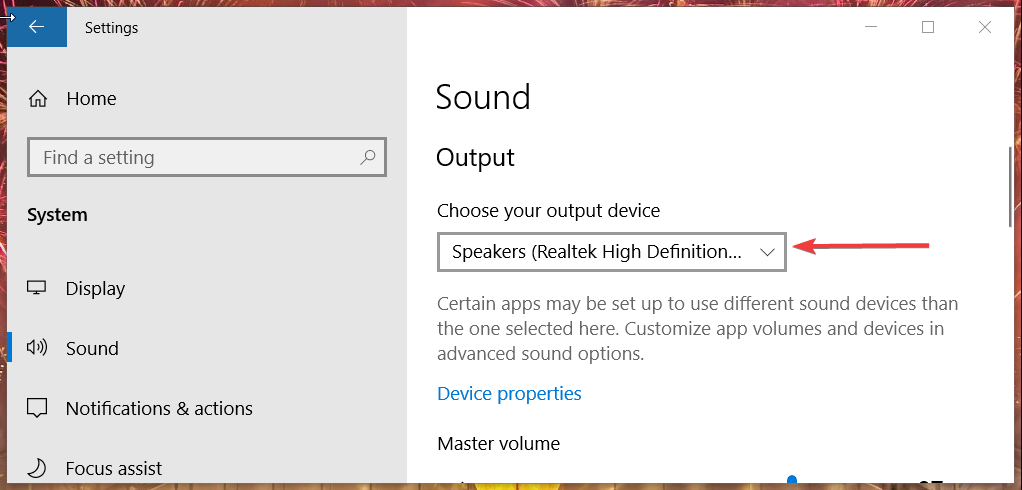Click the Notifications speech bubble icon
1022x490 pixels.
[x=36, y=408]
